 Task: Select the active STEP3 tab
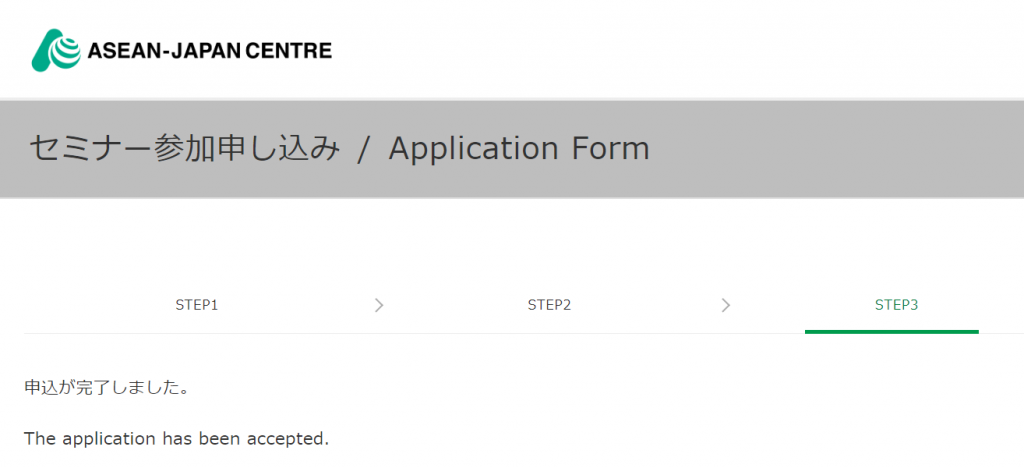(x=896, y=305)
